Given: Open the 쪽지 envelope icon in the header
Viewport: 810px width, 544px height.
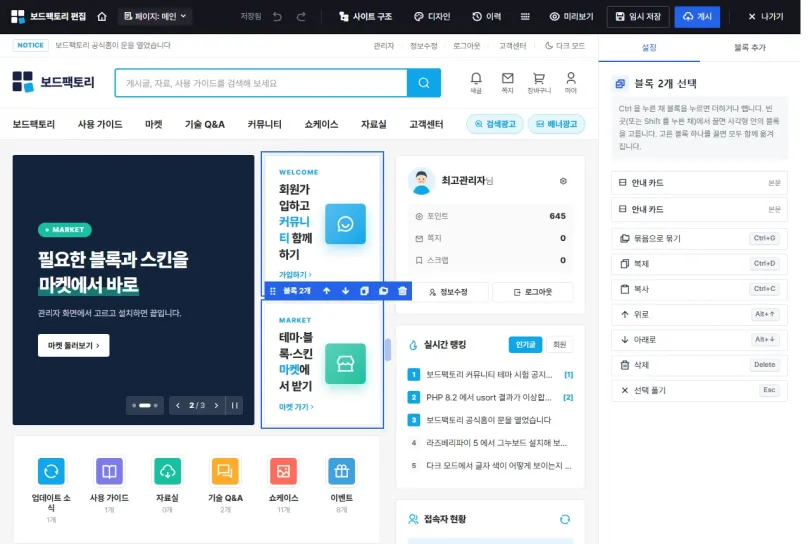Looking at the screenshot, I should point(507,82).
